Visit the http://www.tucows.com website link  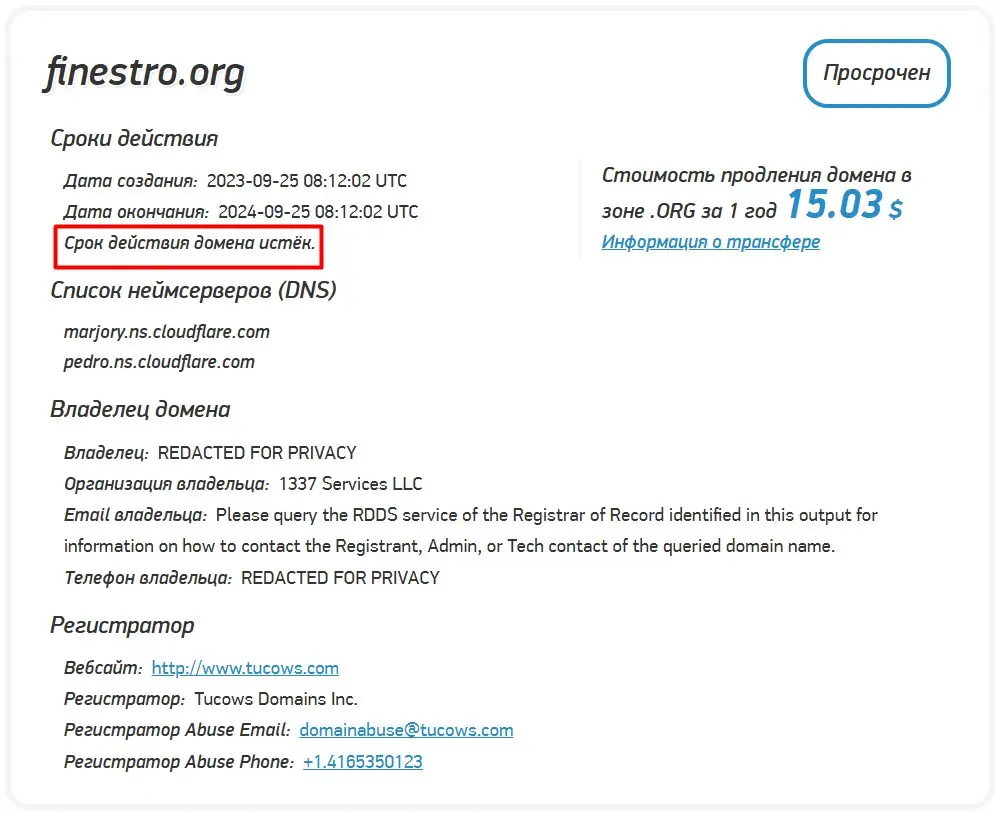point(245,668)
